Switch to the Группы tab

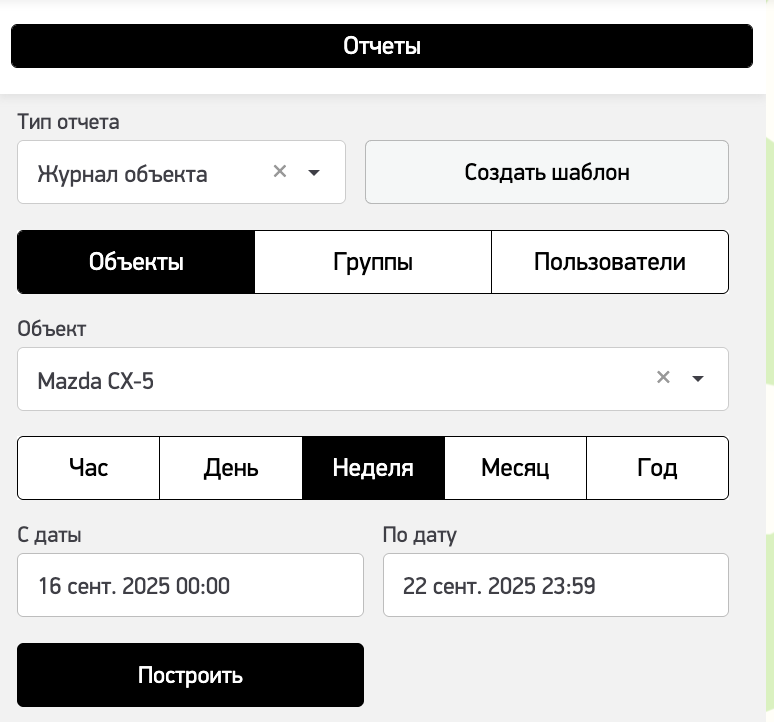click(x=373, y=262)
